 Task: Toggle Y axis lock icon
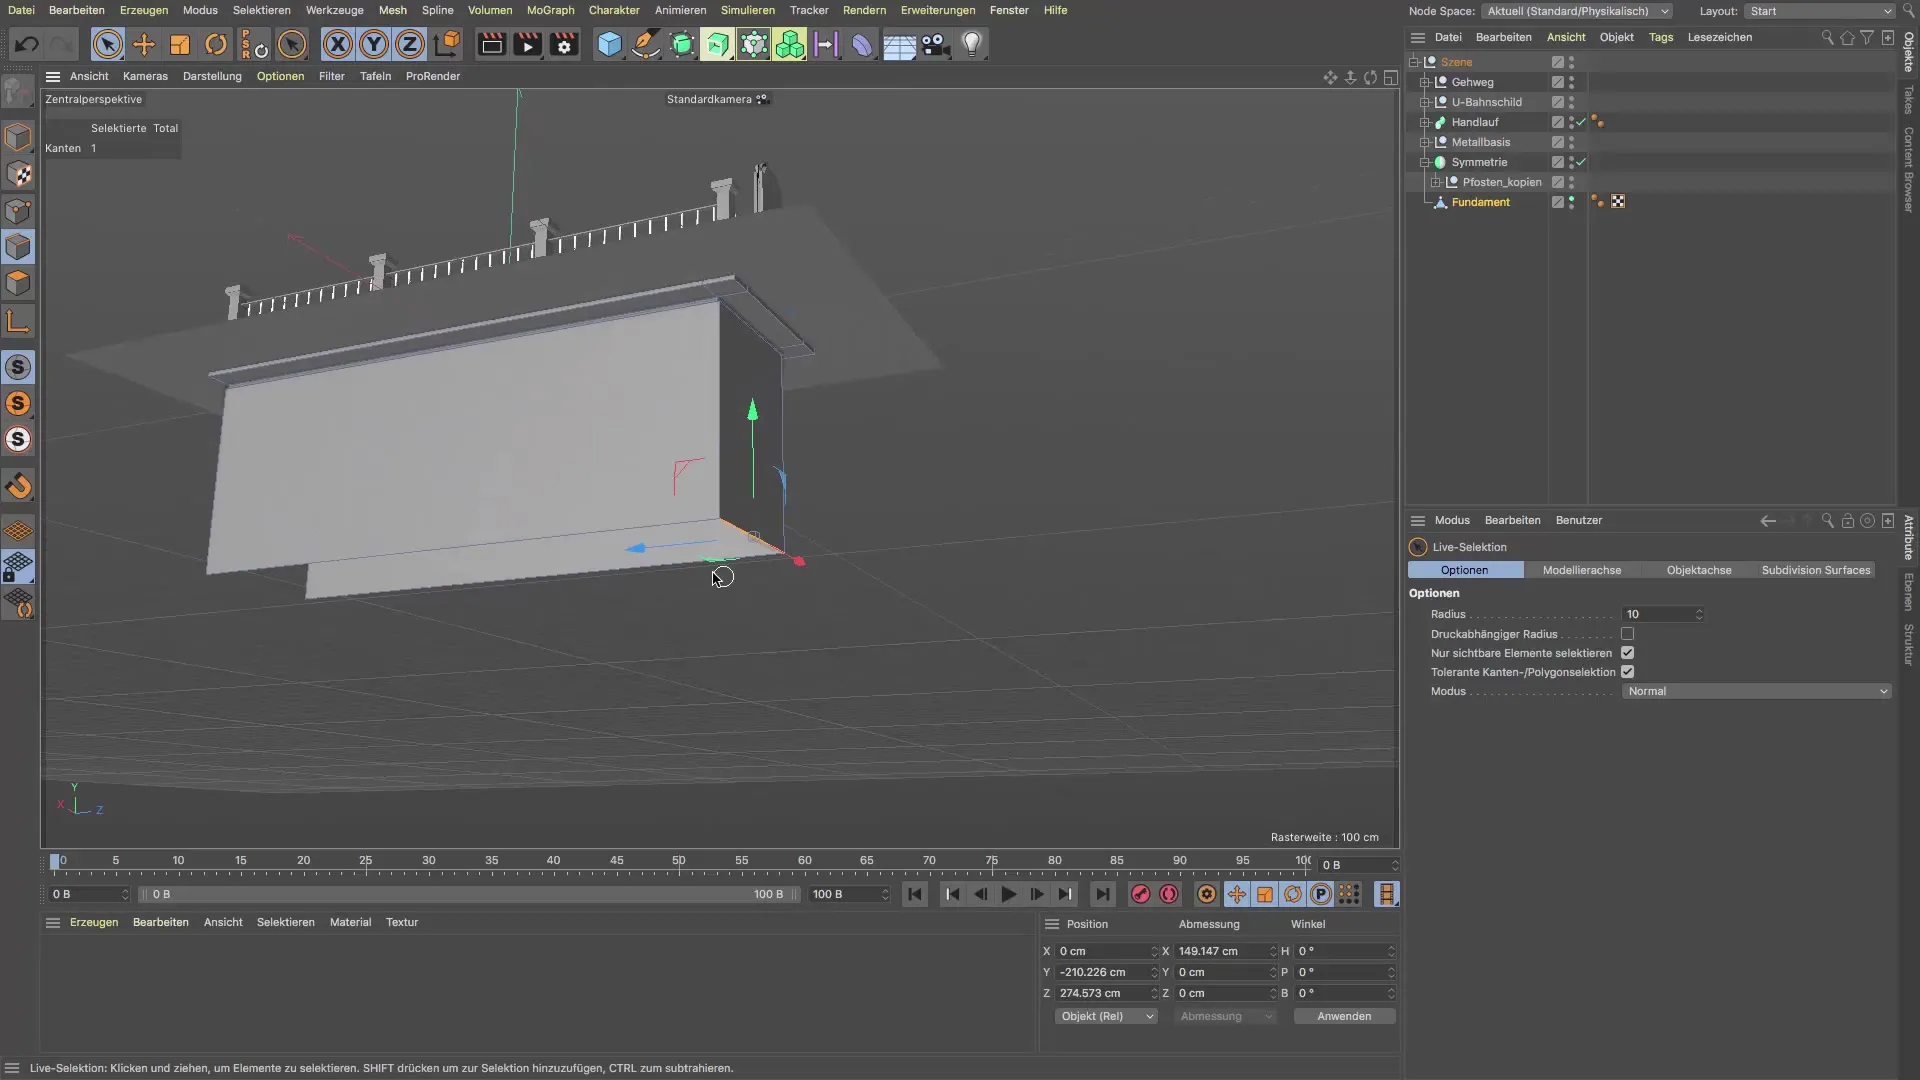coord(374,44)
